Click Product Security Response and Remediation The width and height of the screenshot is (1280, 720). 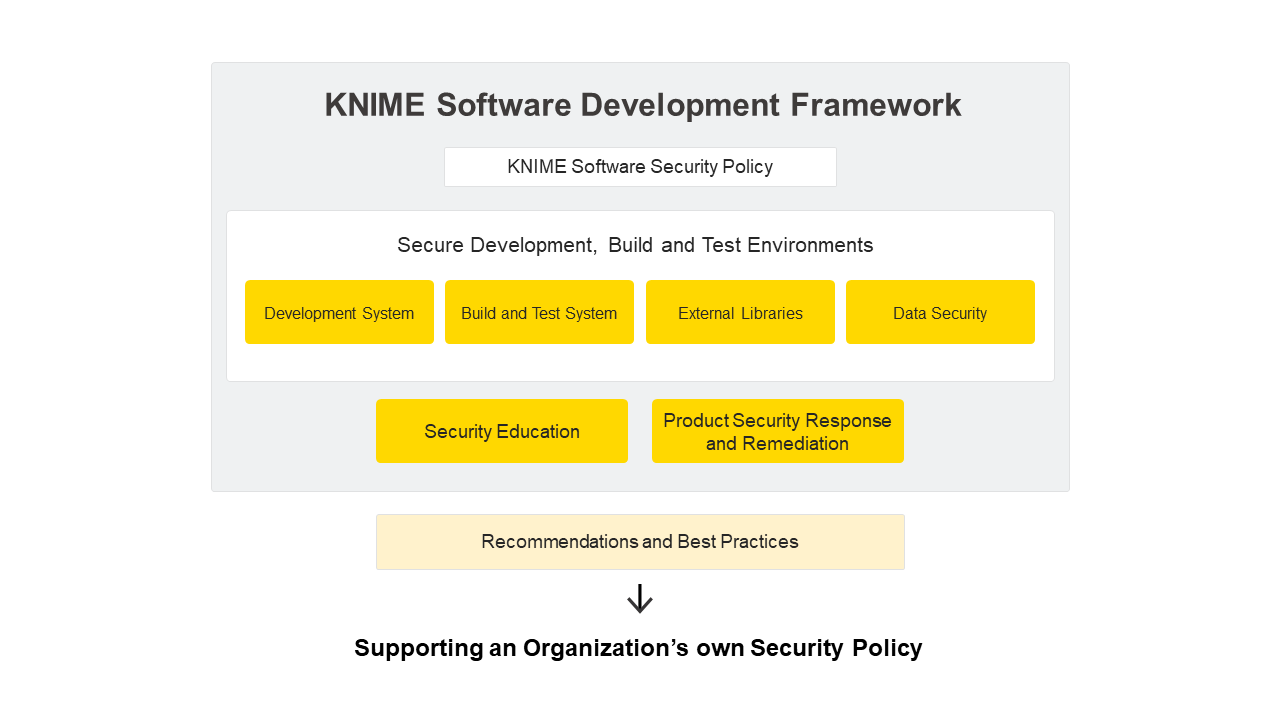tap(778, 431)
